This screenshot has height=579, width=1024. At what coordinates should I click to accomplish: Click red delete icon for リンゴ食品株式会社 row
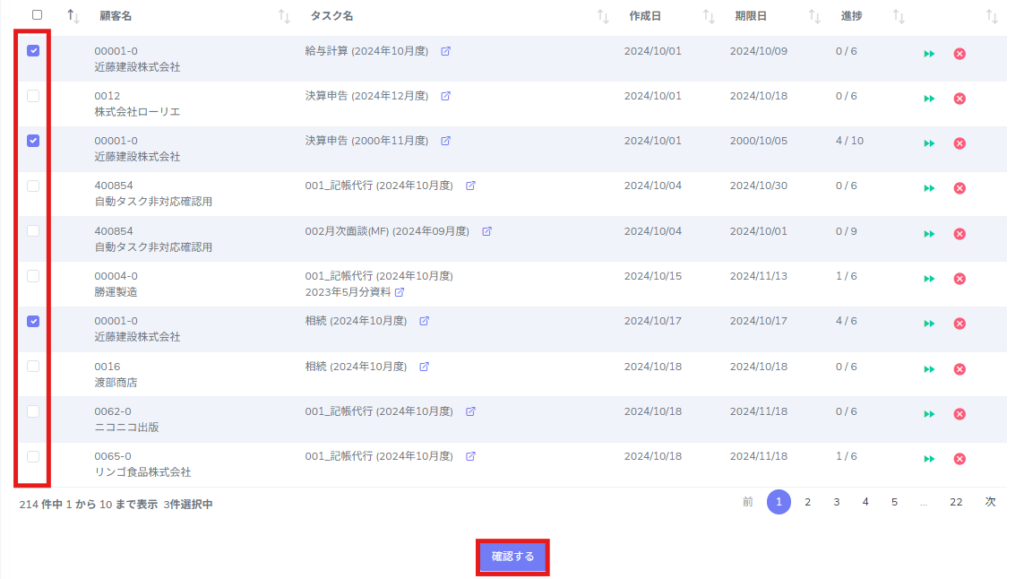(x=959, y=459)
